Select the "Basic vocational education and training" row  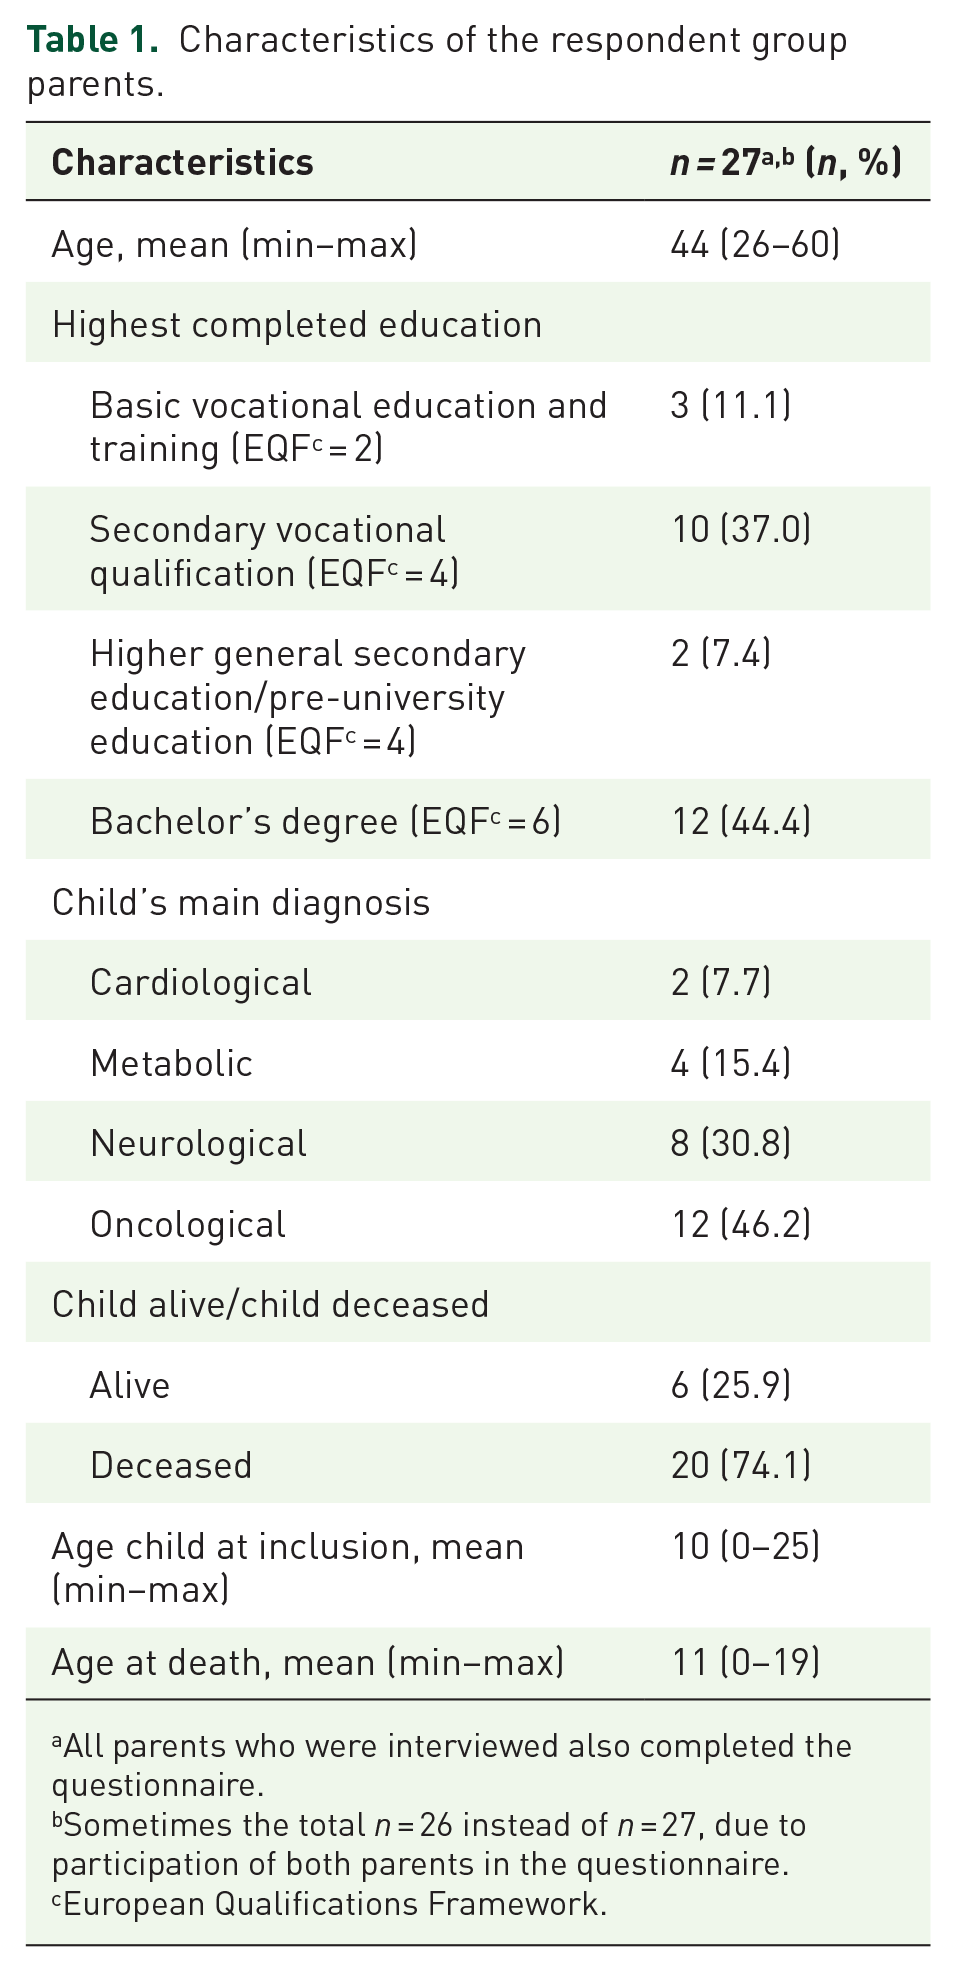point(348,427)
